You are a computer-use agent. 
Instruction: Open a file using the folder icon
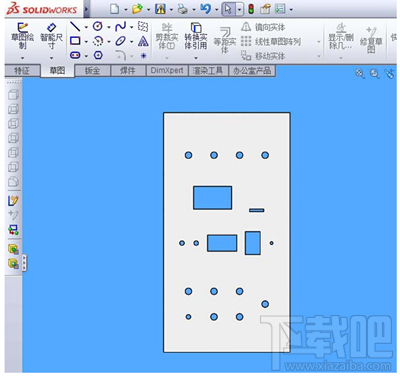click(137, 9)
